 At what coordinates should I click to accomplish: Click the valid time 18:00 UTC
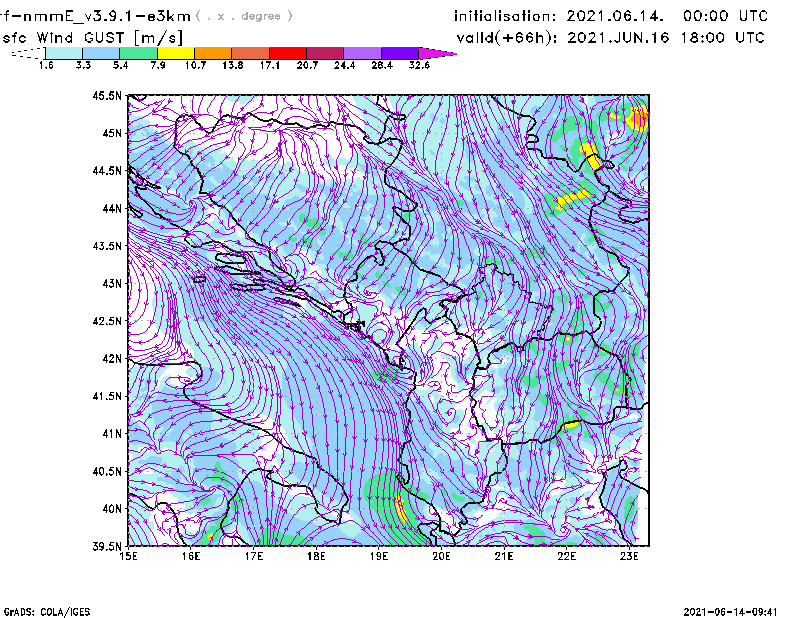click(x=722, y=38)
